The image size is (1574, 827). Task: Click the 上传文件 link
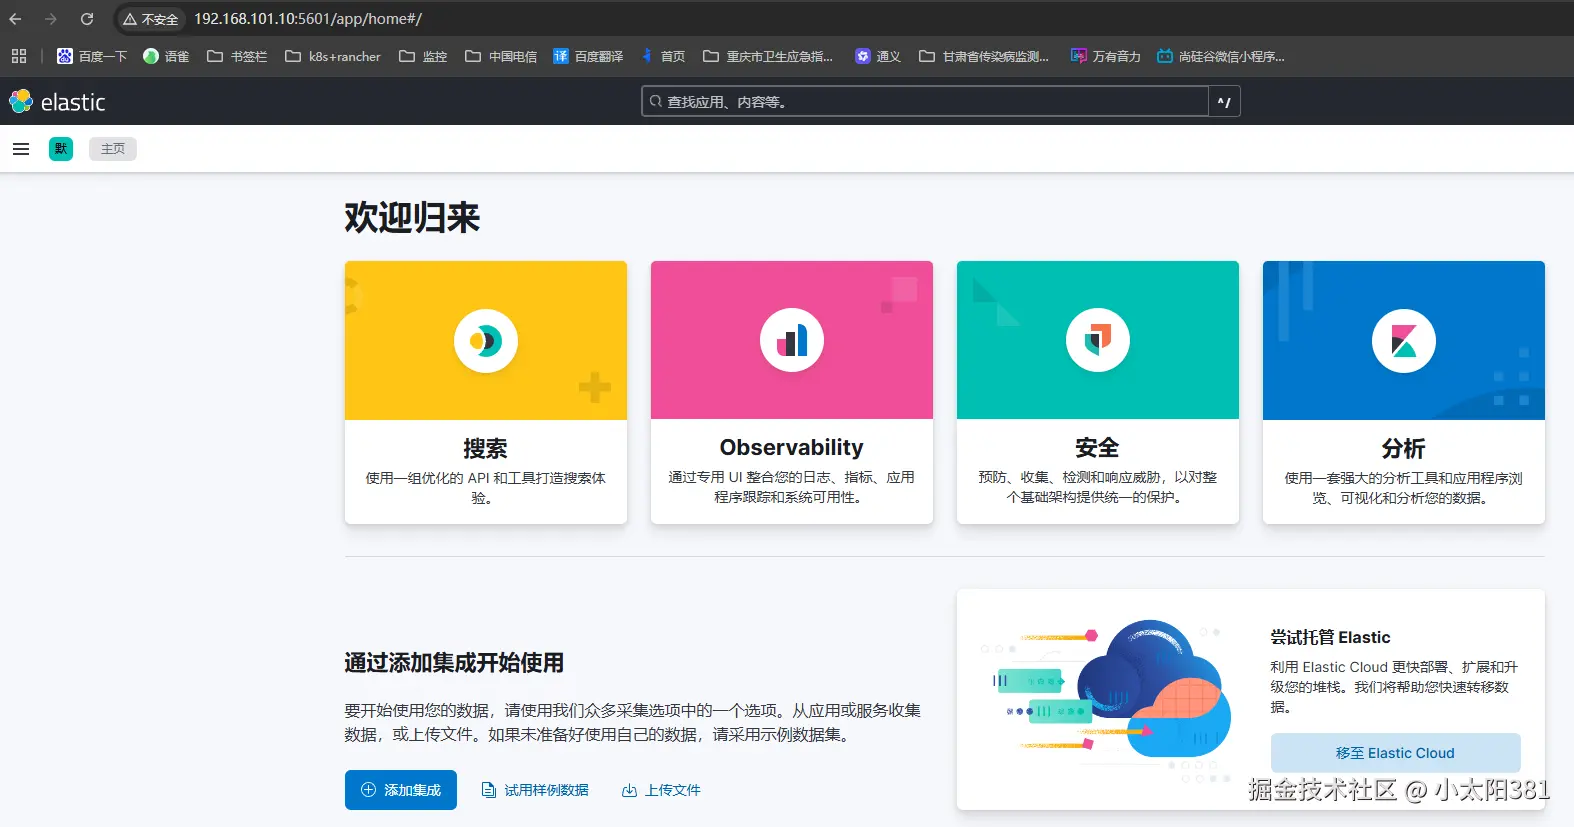(x=661, y=790)
